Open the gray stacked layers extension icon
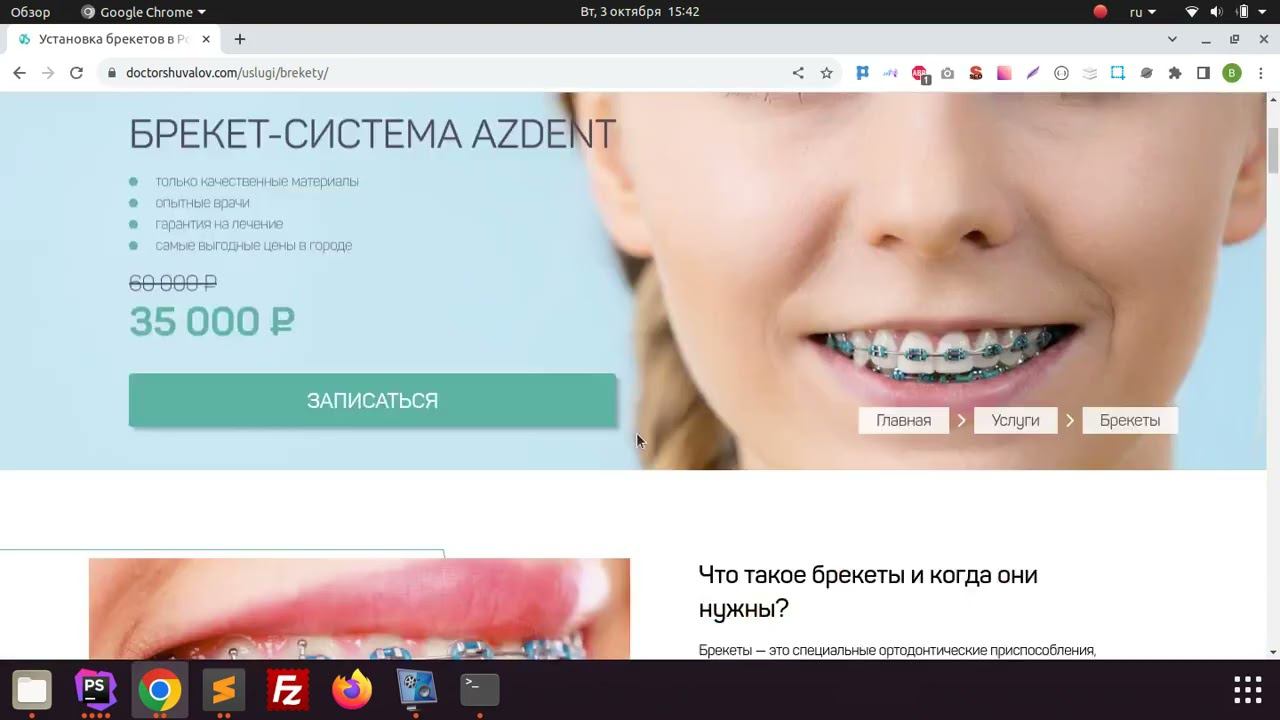The image size is (1280, 720). coord(1090,73)
